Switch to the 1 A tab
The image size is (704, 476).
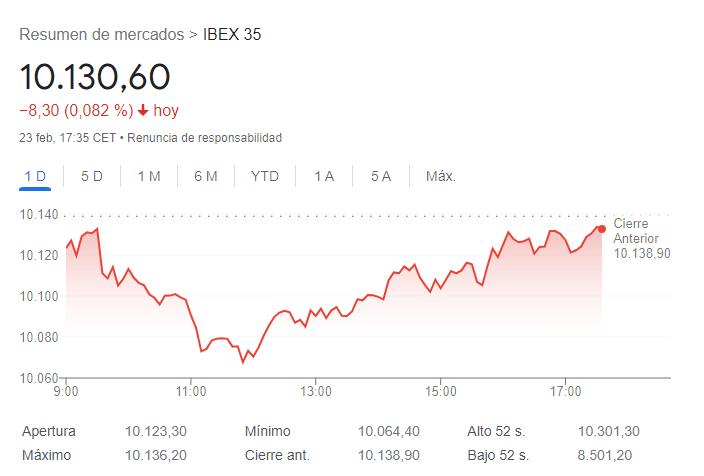324,177
